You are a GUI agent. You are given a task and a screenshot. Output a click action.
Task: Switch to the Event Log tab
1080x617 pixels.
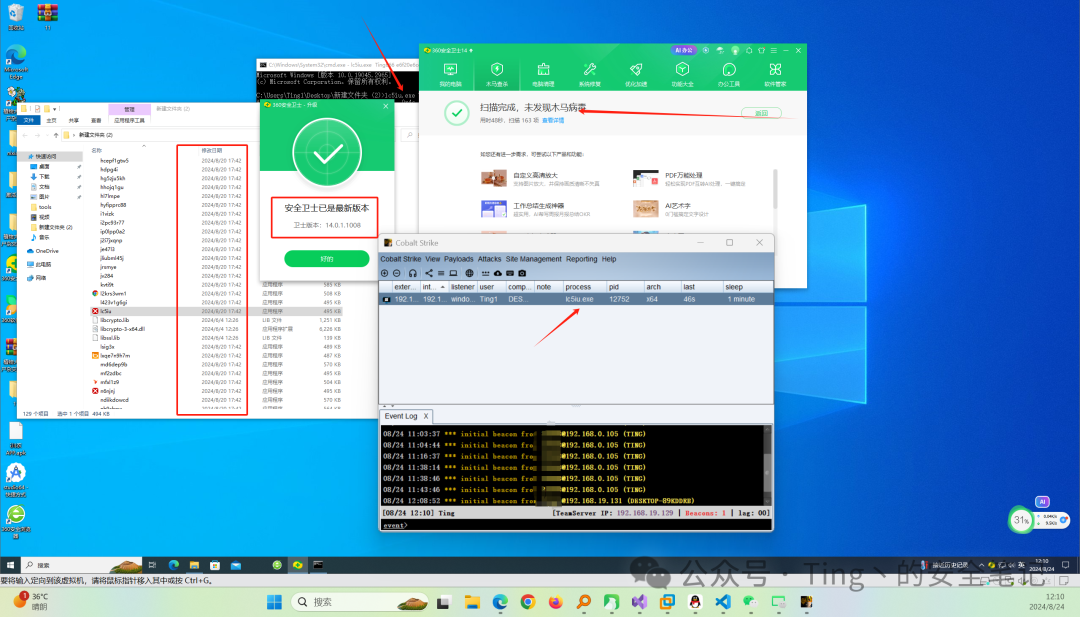(401, 416)
